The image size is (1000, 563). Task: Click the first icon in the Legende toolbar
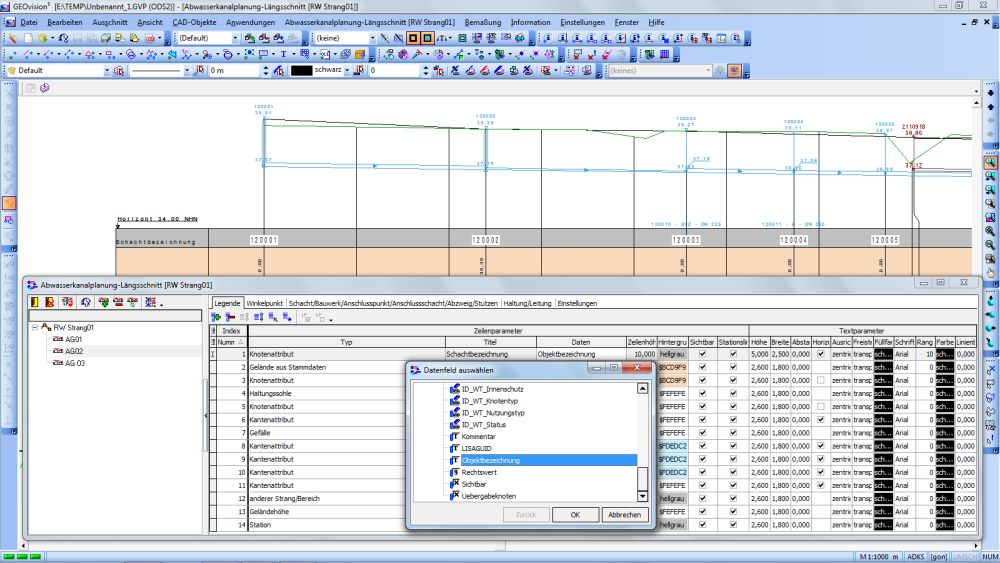point(217,317)
